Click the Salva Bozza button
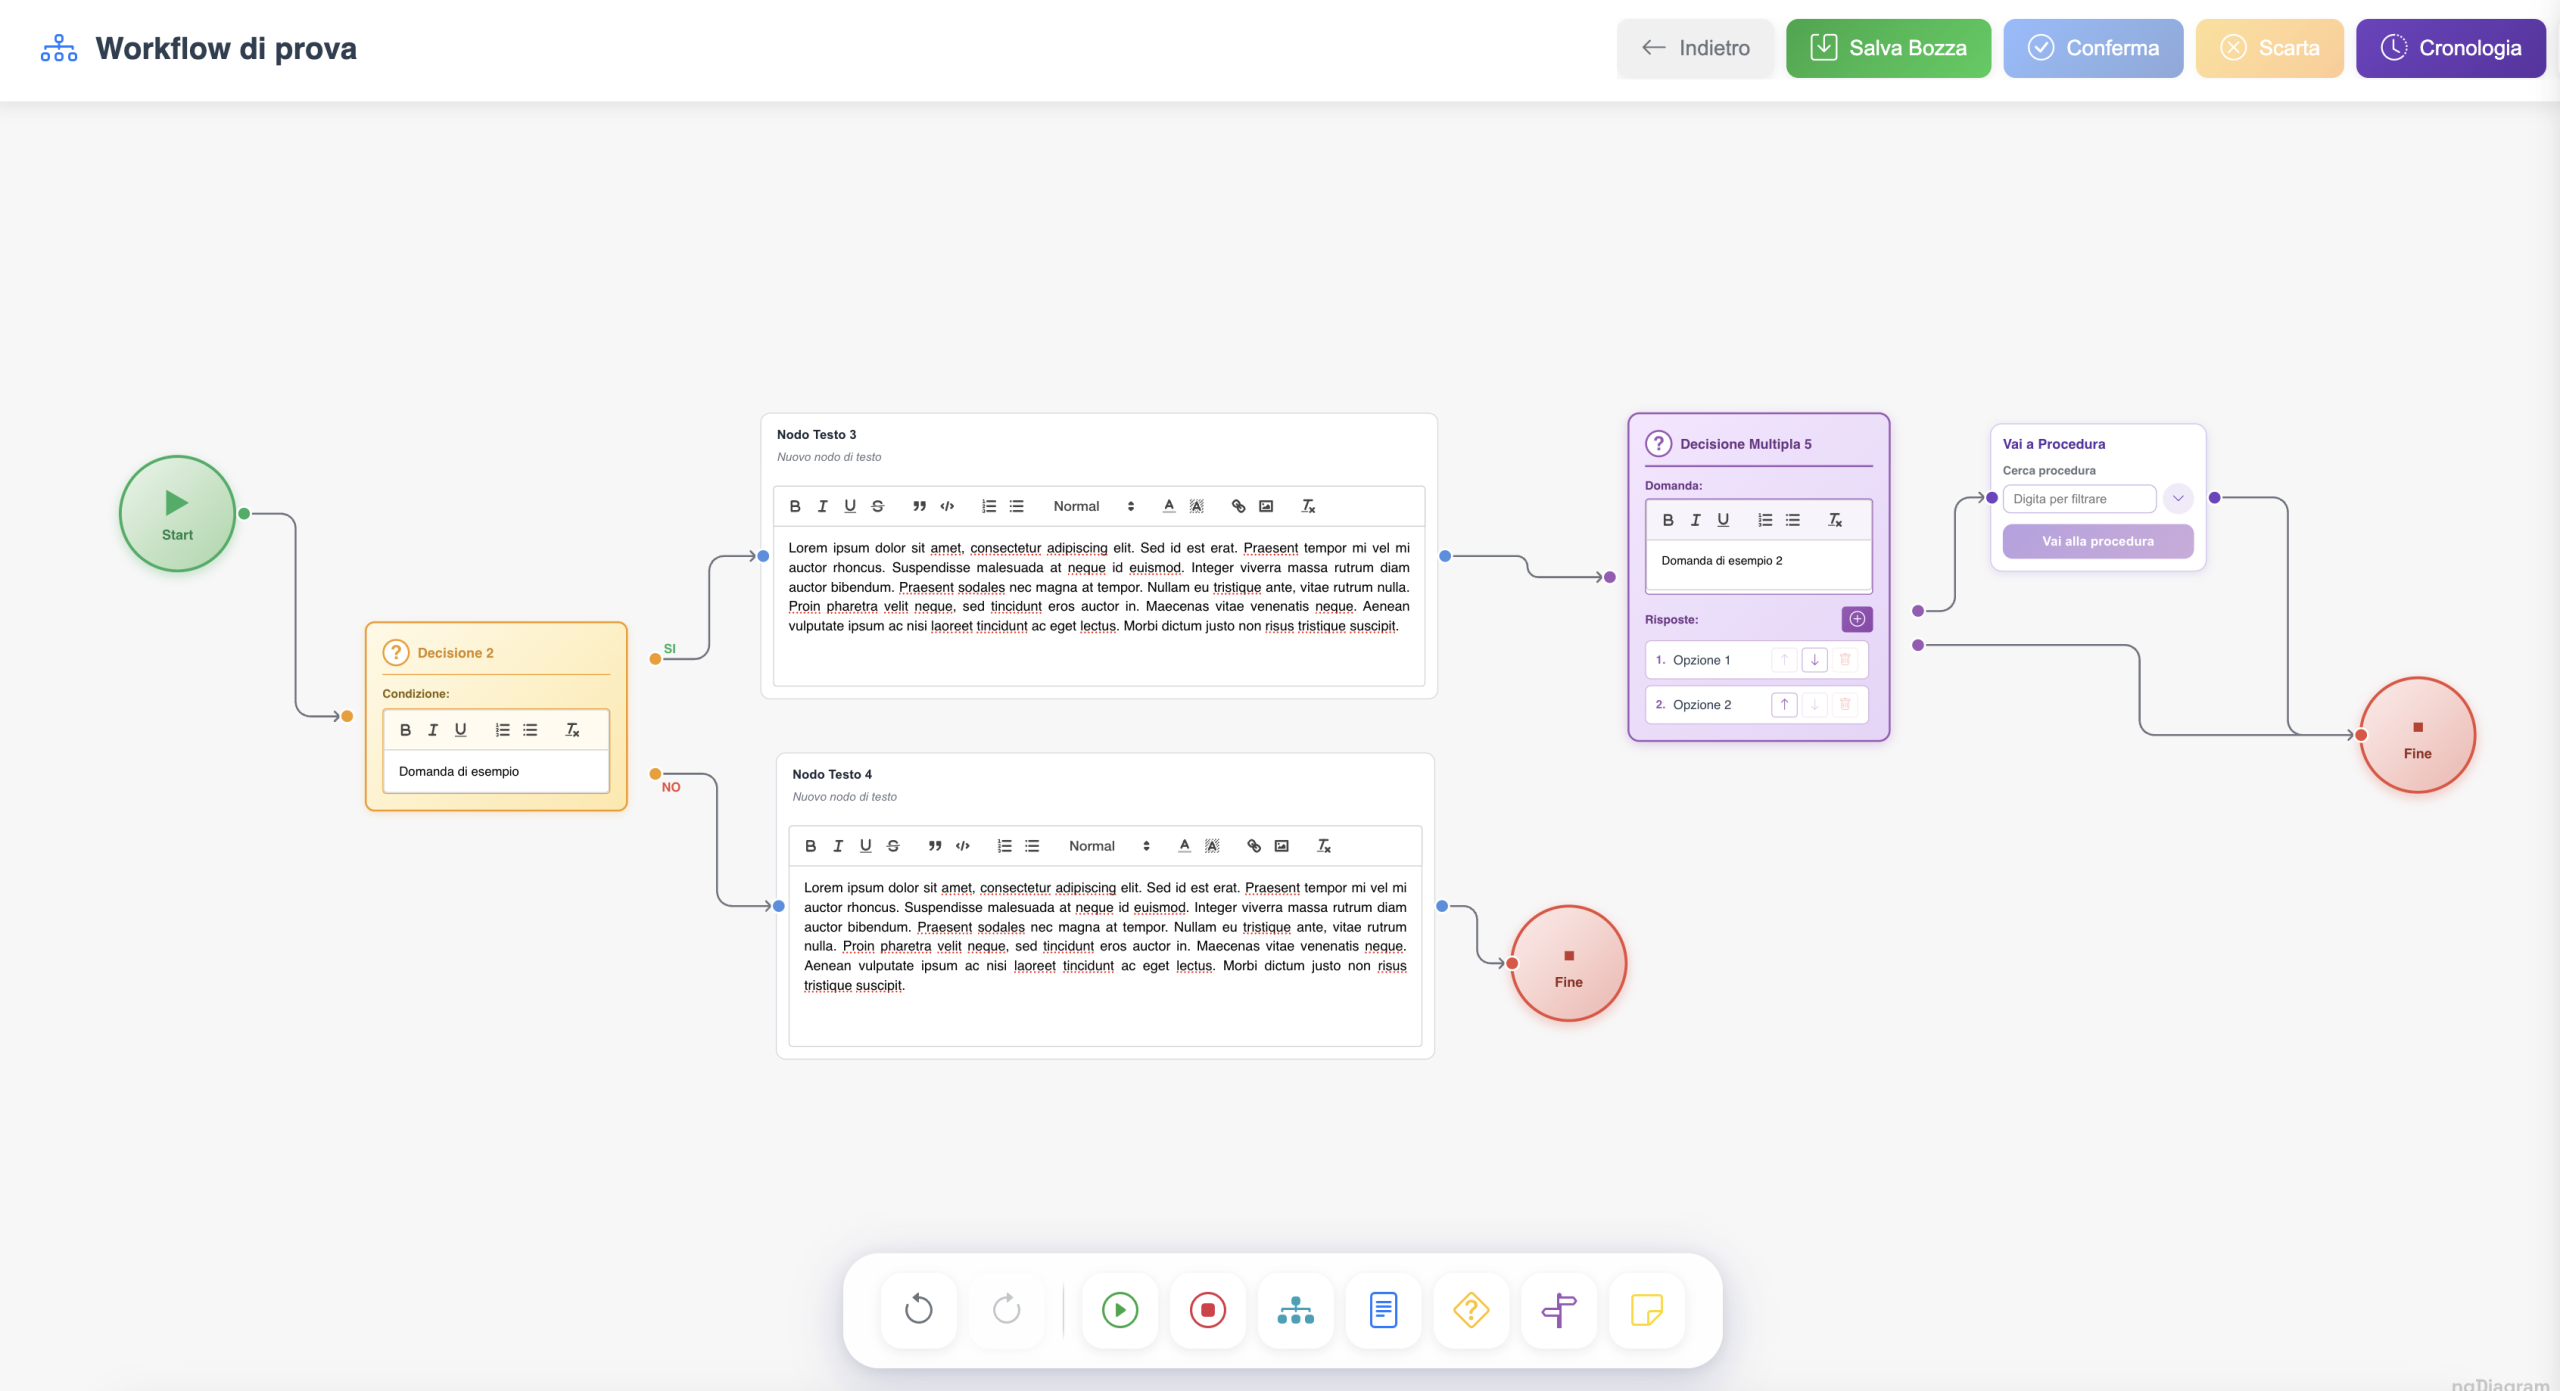Viewport: 2560px width, 1391px height. 1888,47
